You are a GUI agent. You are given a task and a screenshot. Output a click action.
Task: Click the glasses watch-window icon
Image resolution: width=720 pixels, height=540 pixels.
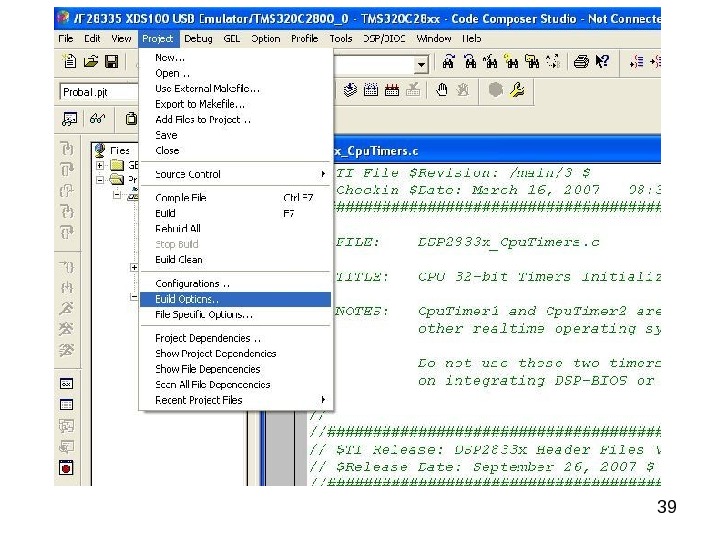pyautogui.click(x=97, y=119)
